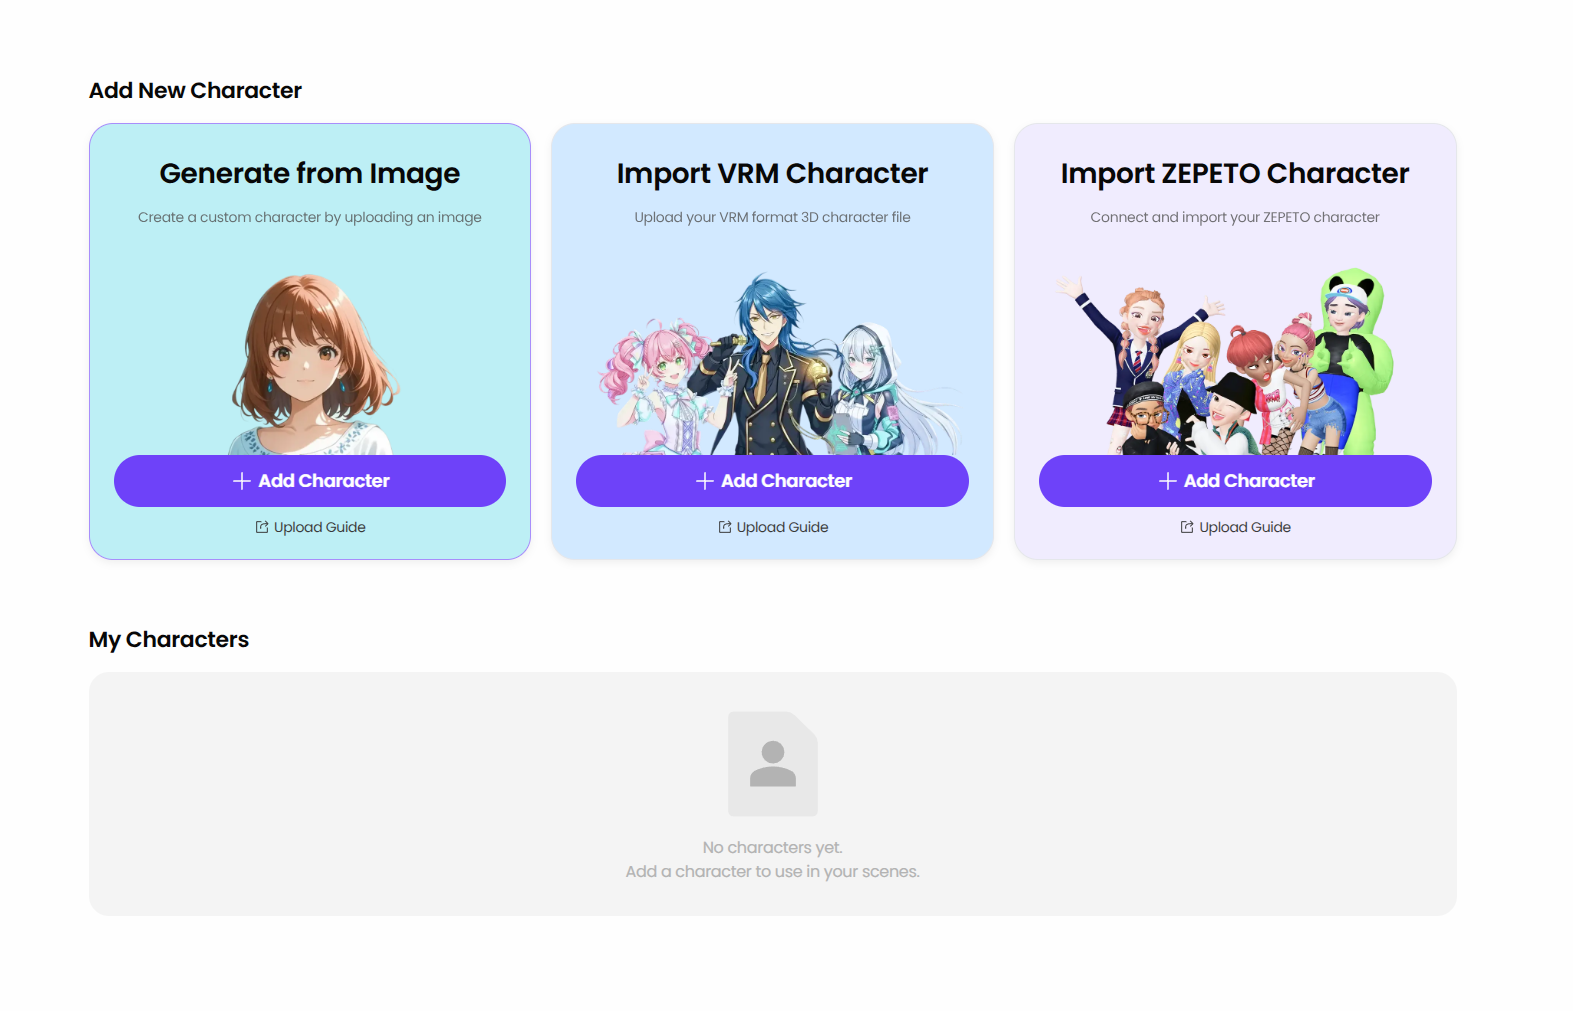Screen dimensions: 1573x1011
Task: Click 'Upload your VRM format 3D character file'
Action: pyautogui.click(x=772, y=217)
